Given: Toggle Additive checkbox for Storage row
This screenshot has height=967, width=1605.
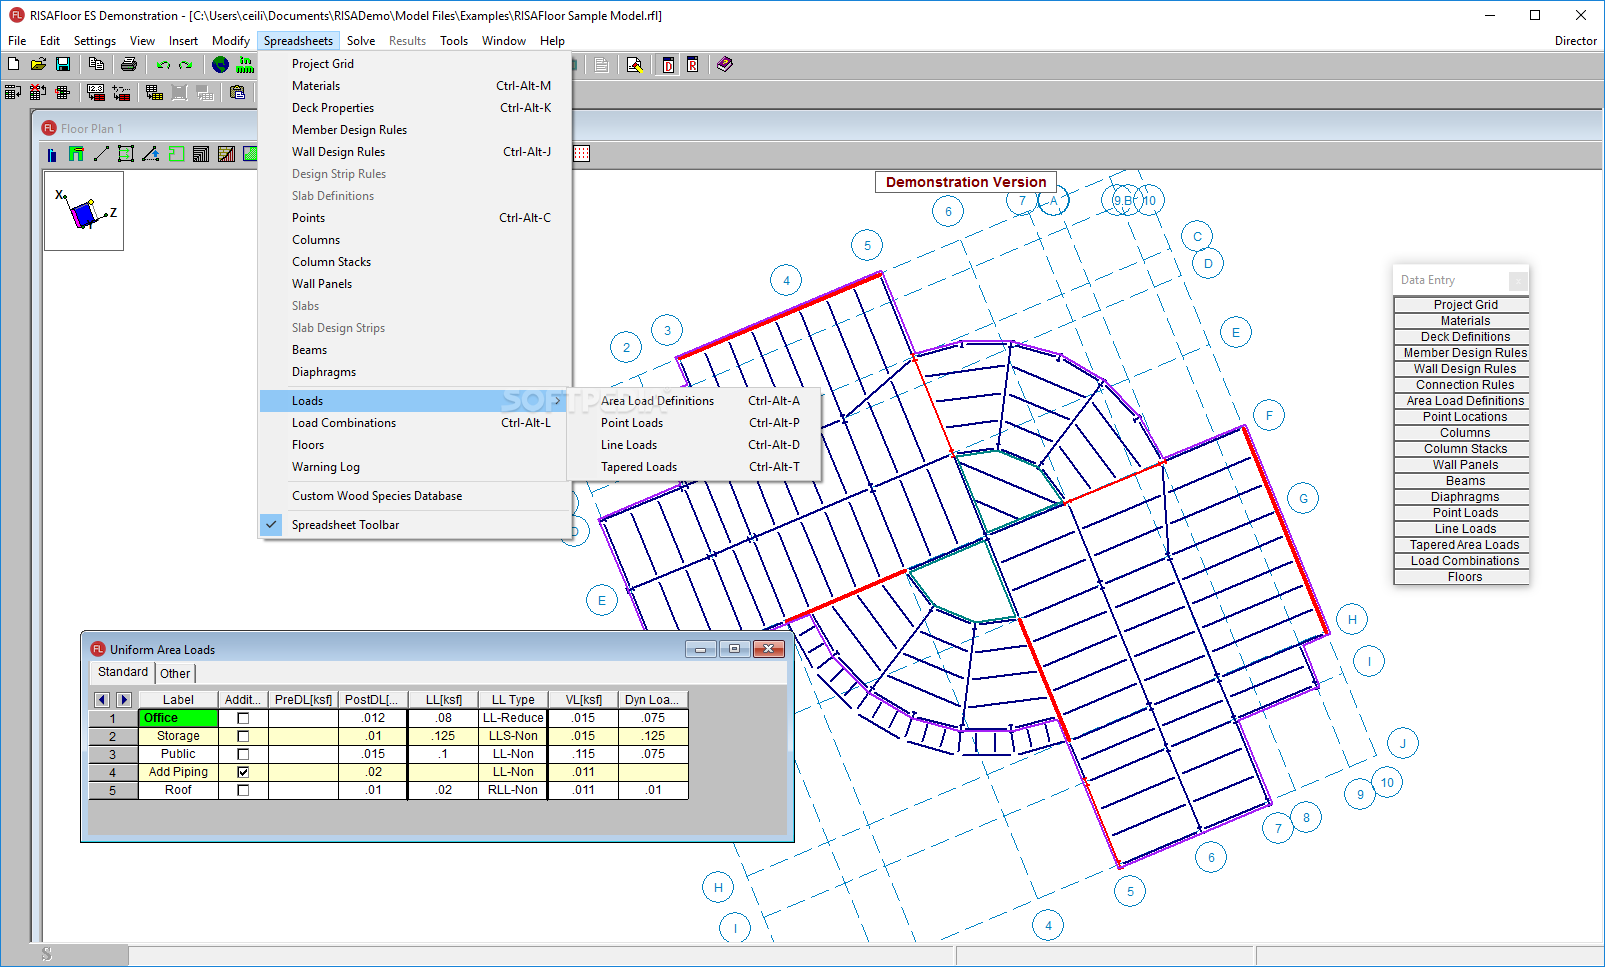Looking at the screenshot, I should (243, 736).
